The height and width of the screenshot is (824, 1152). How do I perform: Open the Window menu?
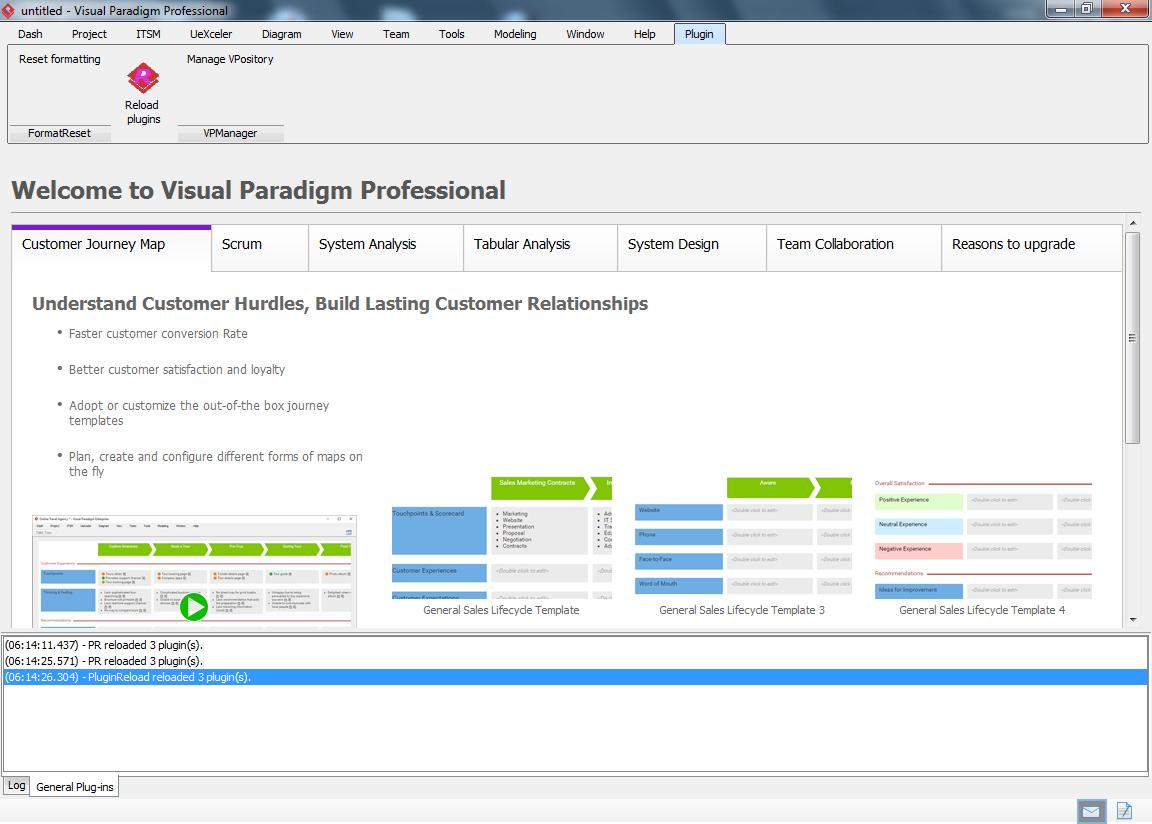point(585,34)
